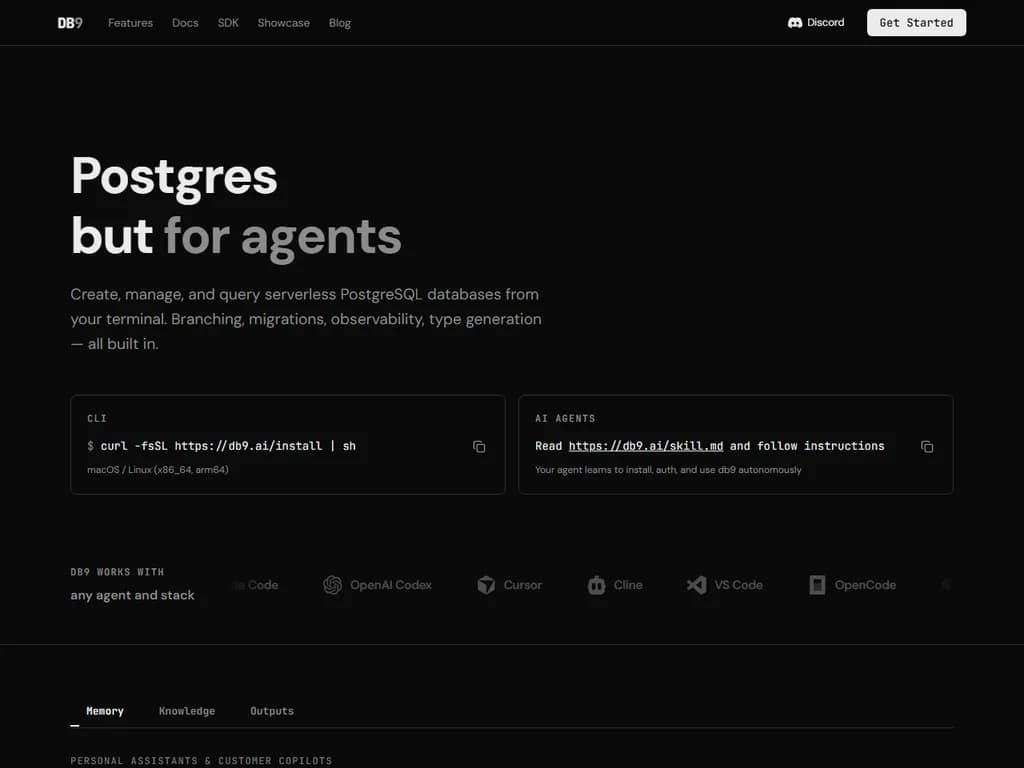Select the Memory tab

[105, 711]
